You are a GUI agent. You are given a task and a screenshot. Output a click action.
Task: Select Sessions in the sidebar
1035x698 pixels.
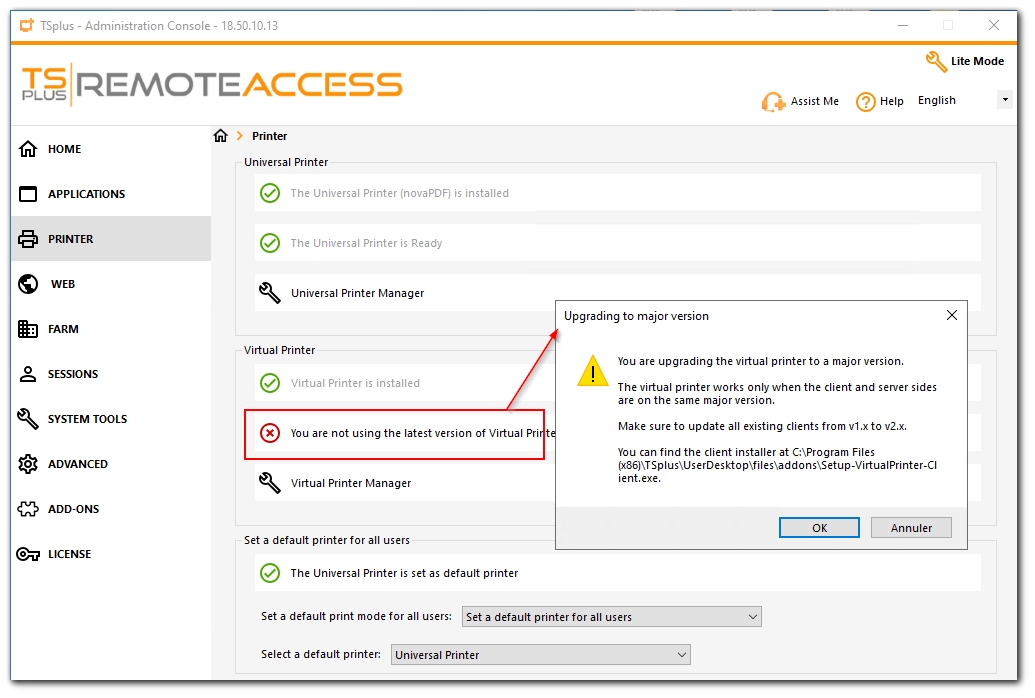point(73,374)
